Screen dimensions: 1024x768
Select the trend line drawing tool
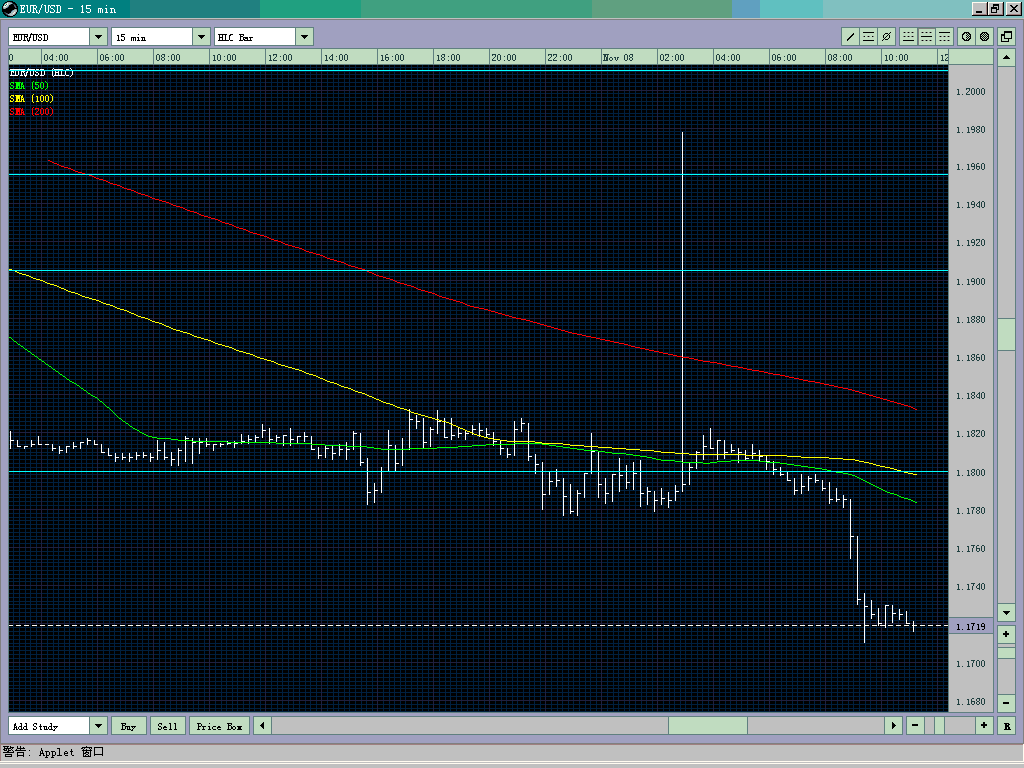coord(850,36)
